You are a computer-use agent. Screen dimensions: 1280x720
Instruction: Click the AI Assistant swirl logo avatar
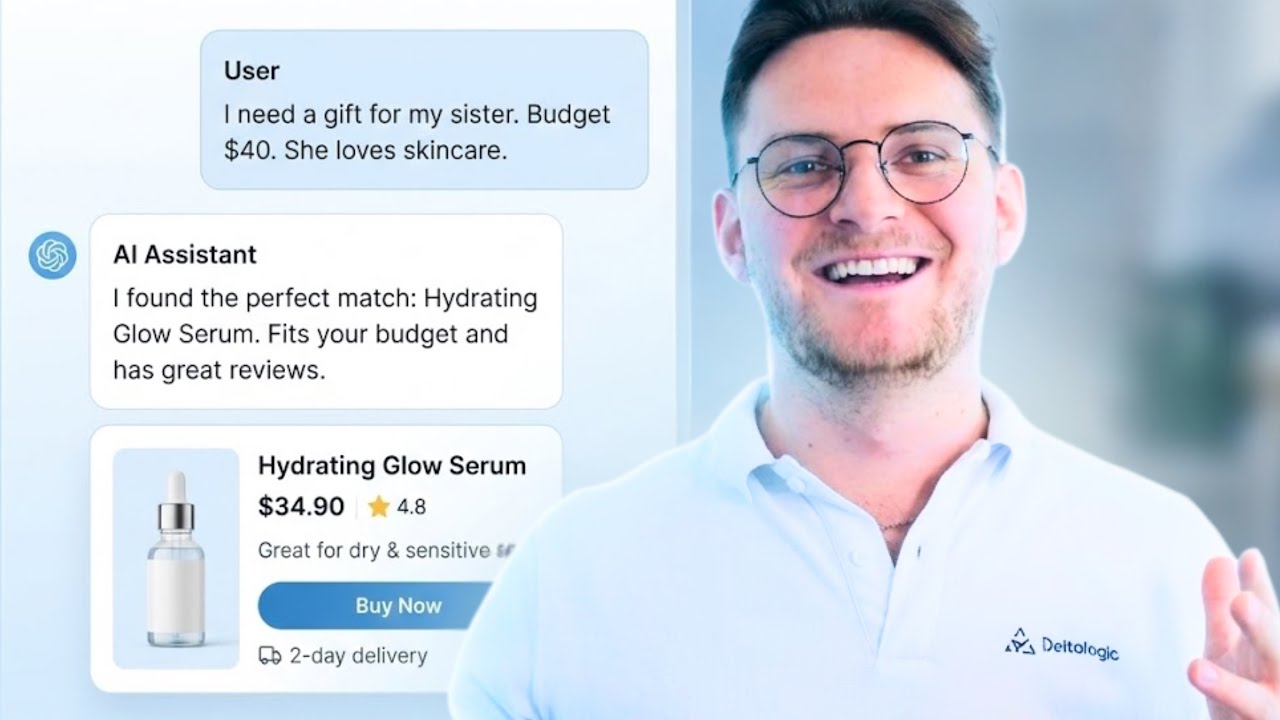[x=52, y=255]
